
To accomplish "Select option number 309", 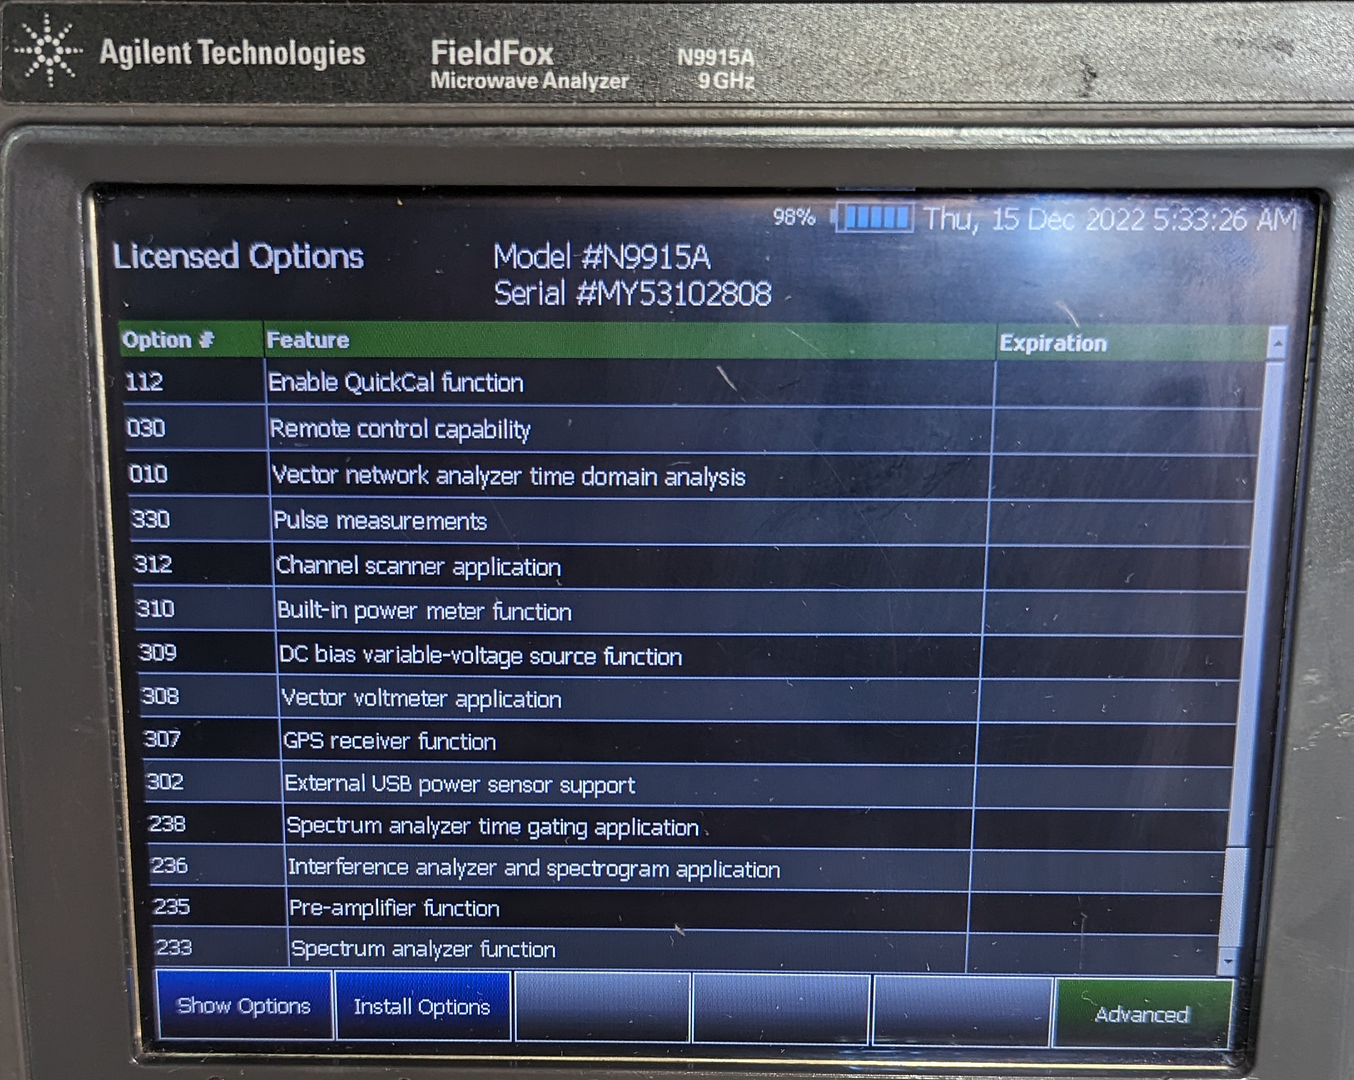I will tap(157, 652).
